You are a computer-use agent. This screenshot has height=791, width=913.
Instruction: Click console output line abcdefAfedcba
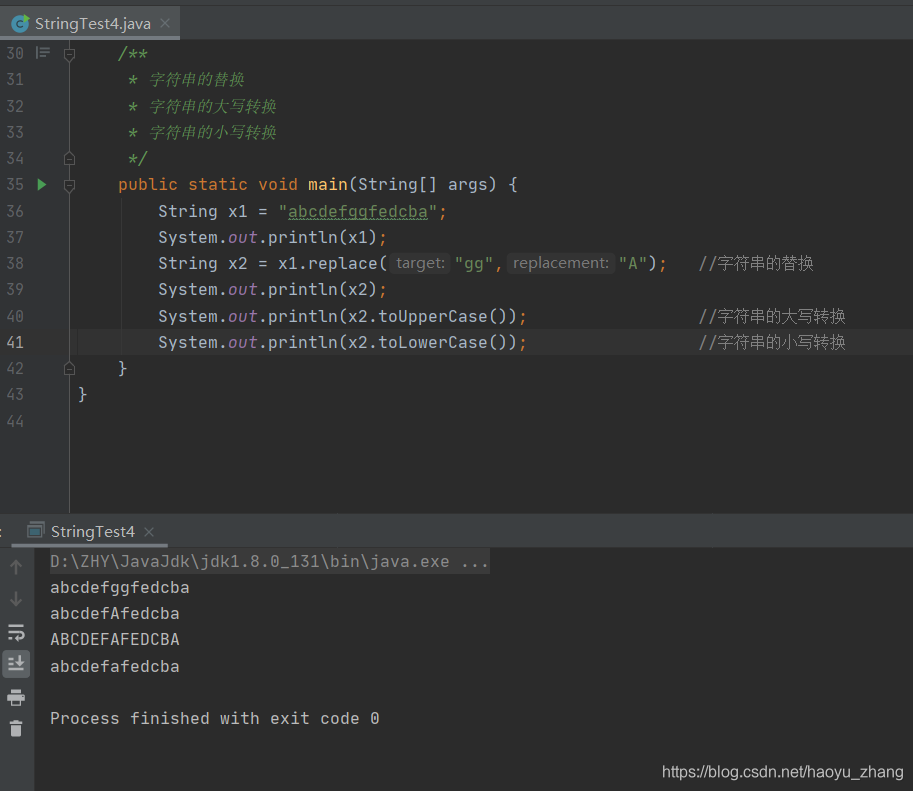[x=115, y=614]
